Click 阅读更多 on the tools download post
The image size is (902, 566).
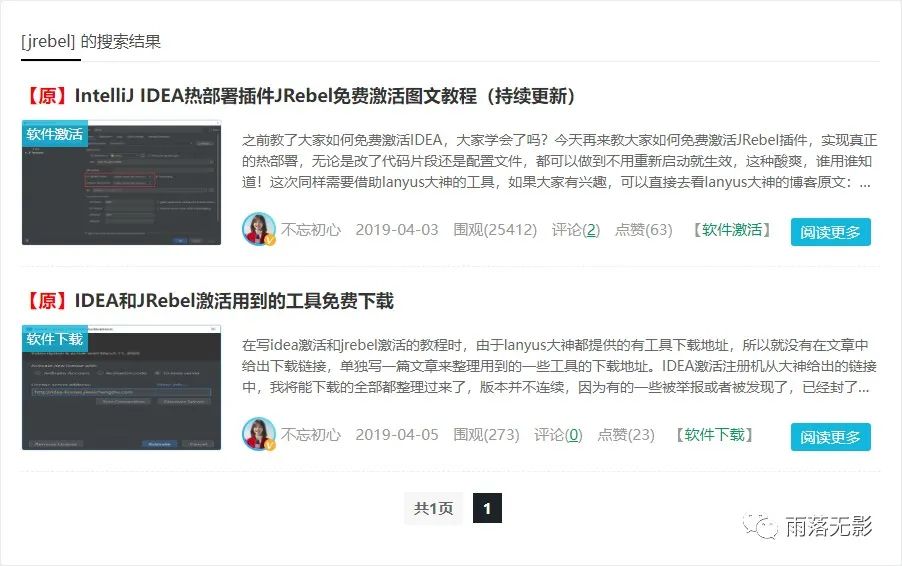tap(831, 437)
